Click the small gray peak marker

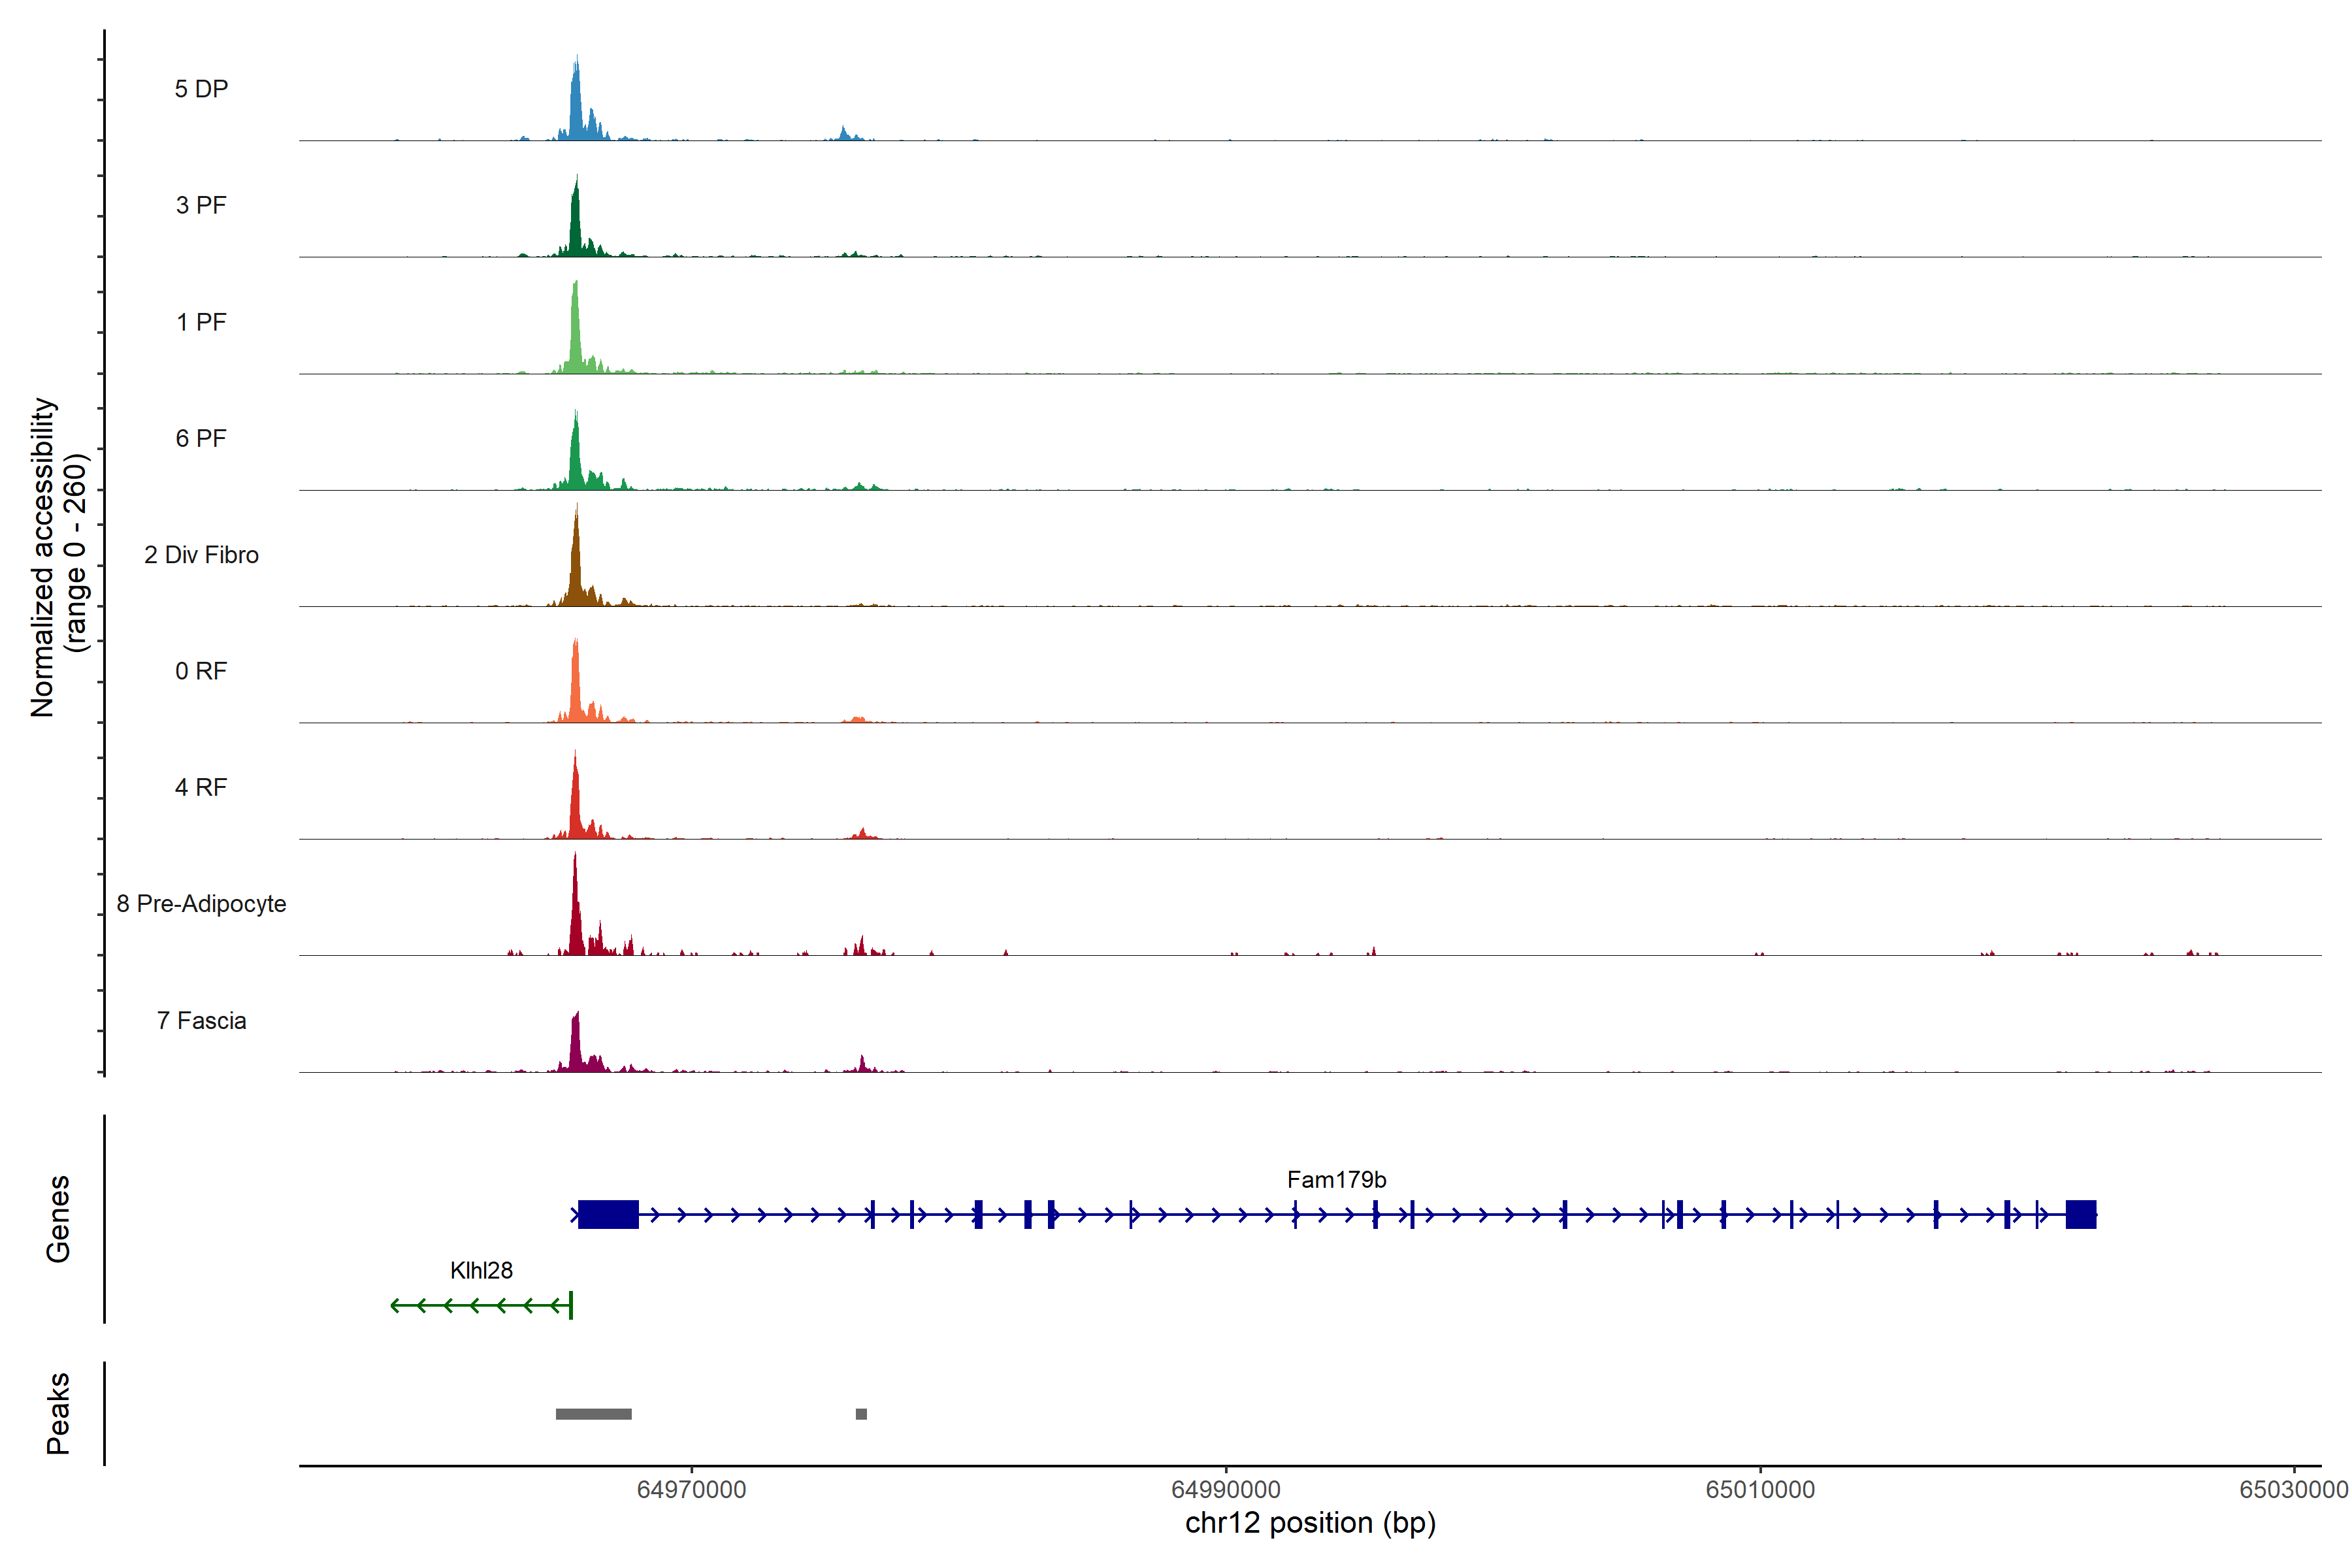coord(861,1414)
